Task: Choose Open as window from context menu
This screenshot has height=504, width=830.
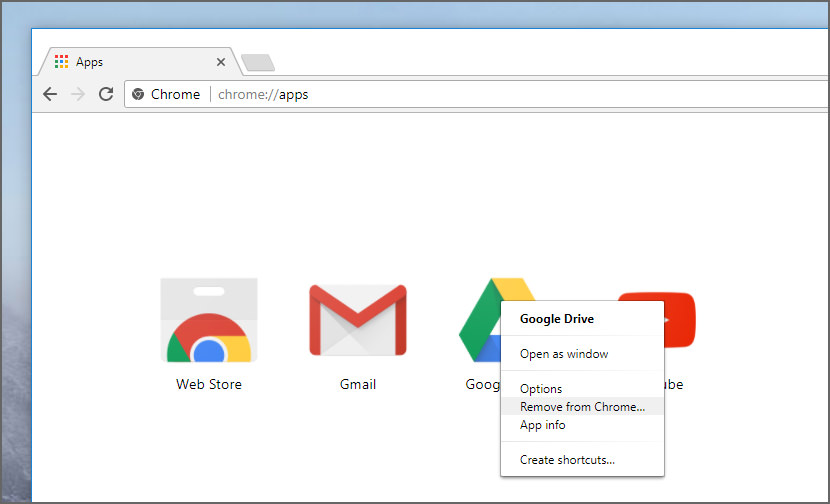Action: point(582,354)
